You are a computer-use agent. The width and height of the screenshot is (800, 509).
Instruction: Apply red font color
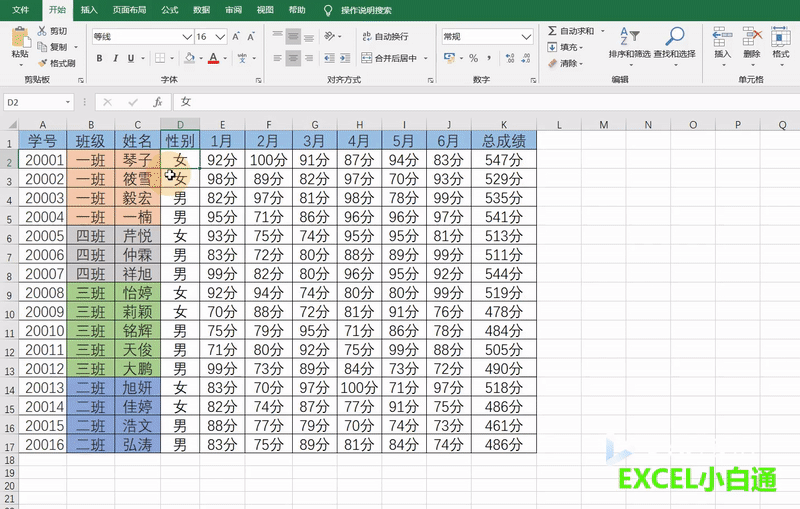tap(213, 58)
